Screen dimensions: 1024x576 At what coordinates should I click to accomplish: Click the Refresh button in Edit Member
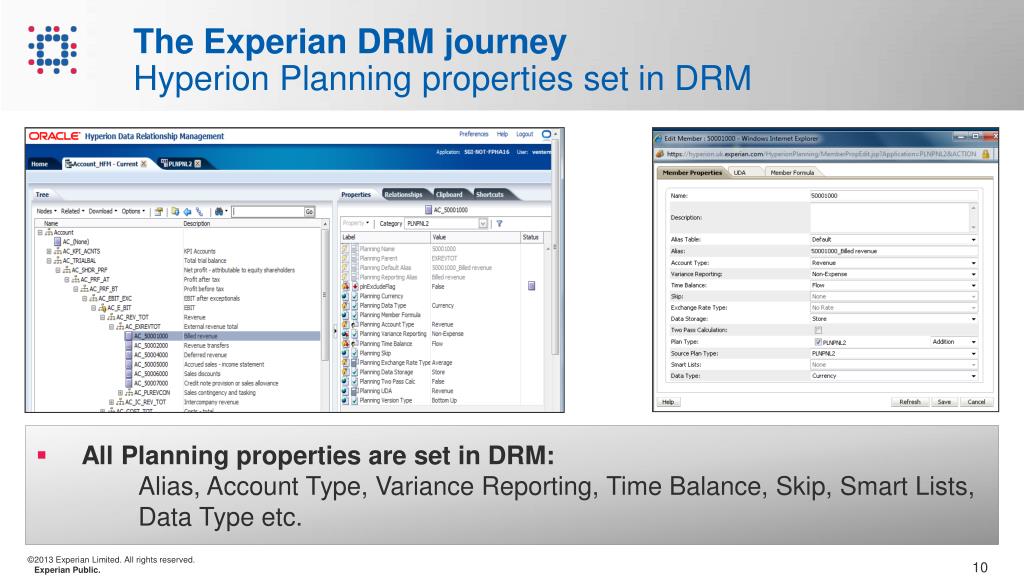[x=909, y=402]
